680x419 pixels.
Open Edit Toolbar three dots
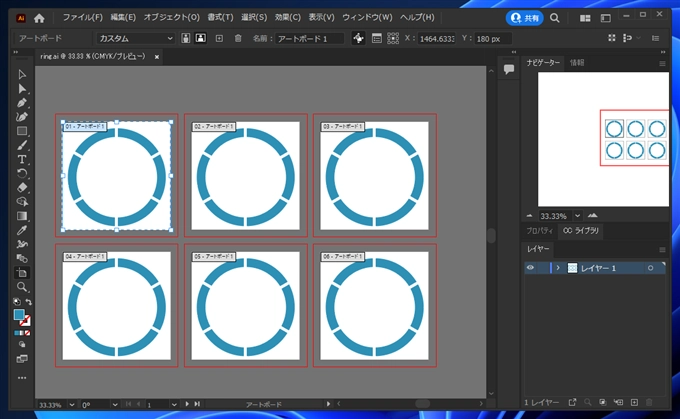pos(22,378)
